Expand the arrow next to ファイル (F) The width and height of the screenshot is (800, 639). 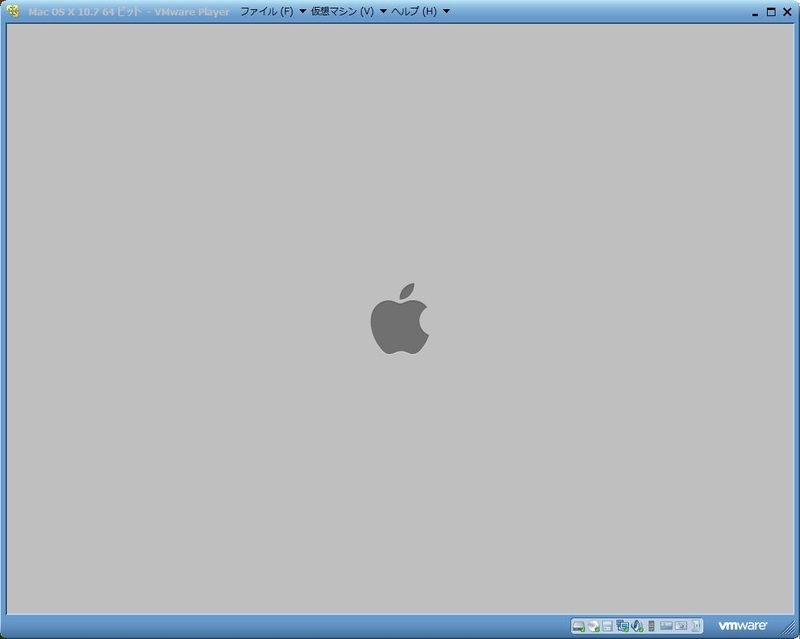[302, 11]
